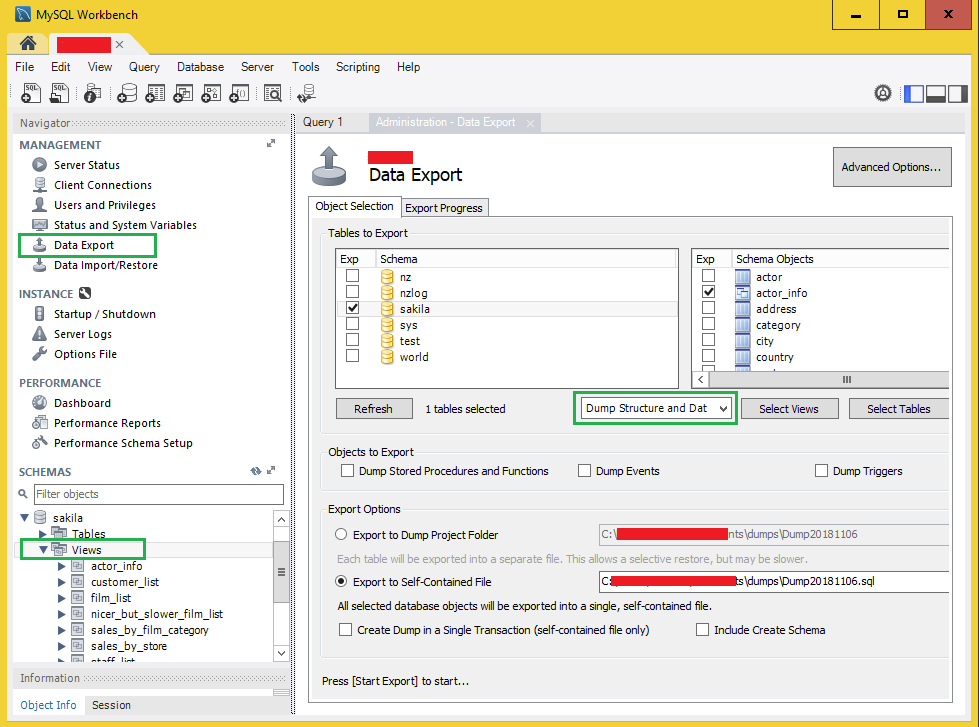This screenshot has width=979, height=727.
Task: Check Create Dump in a Single Transaction
Action: click(x=345, y=630)
